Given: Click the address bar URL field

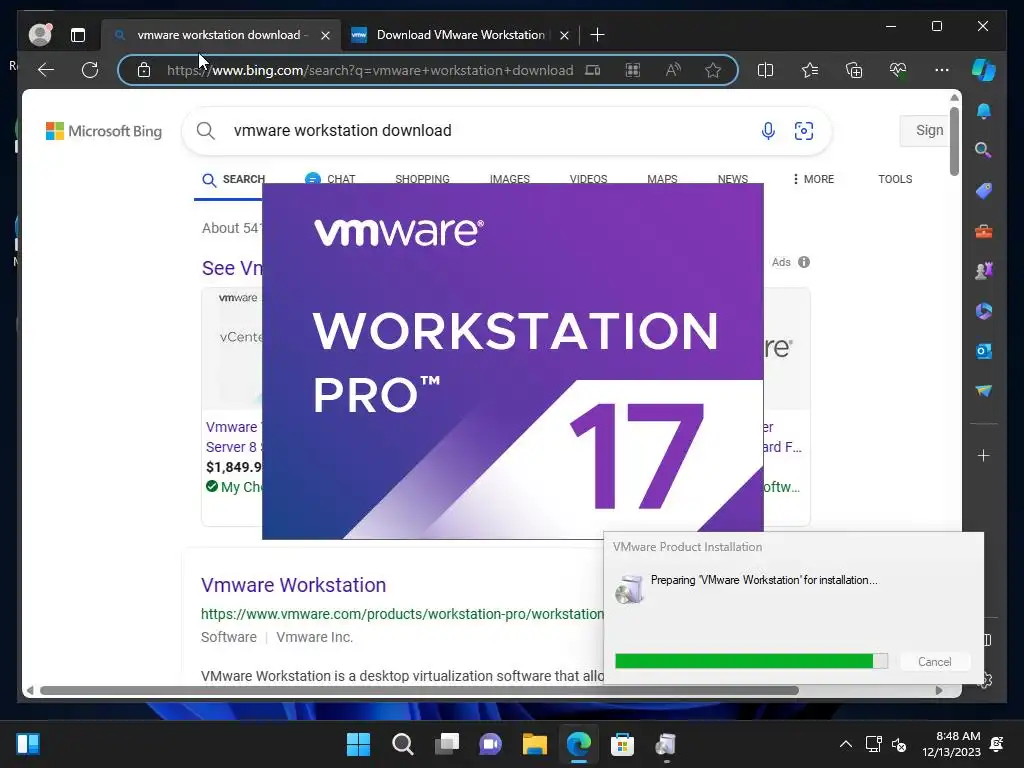Looking at the screenshot, I should 370,70.
